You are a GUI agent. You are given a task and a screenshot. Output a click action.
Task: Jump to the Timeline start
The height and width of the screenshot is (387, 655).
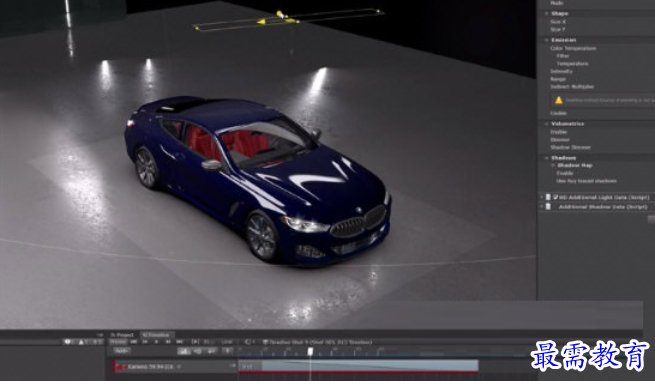pyautogui.click(x=133, y=342)
